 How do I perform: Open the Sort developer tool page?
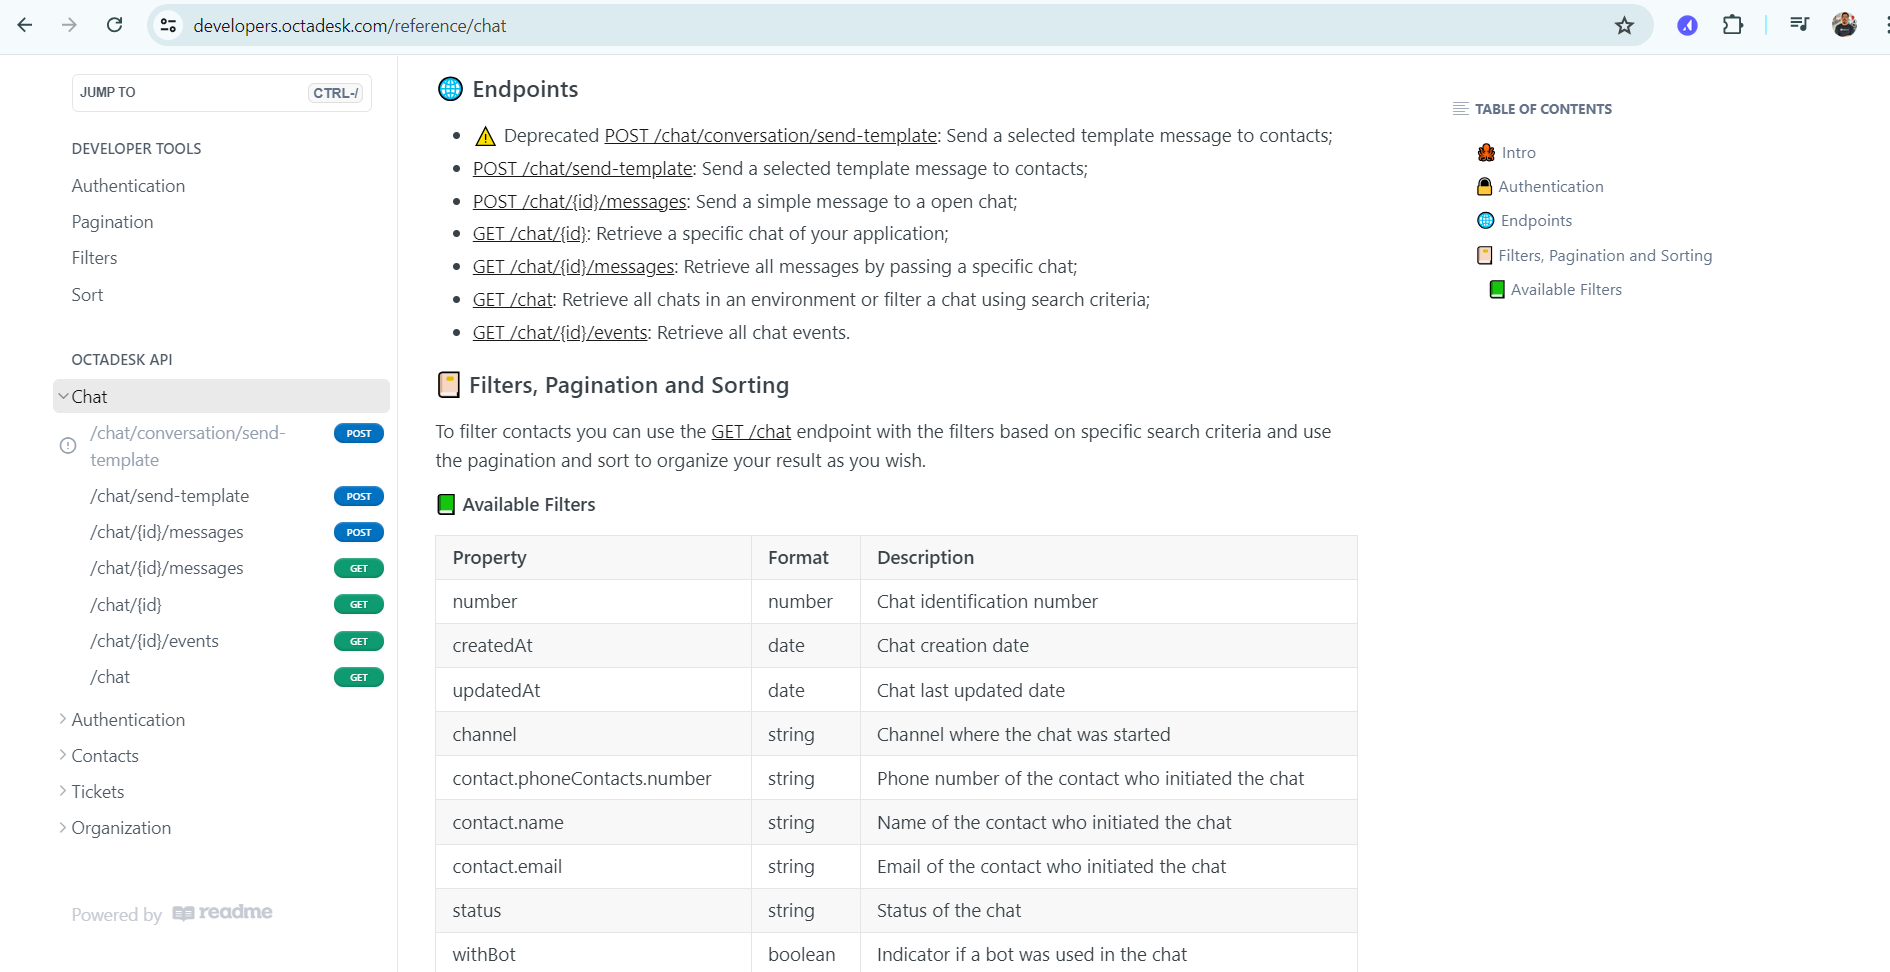(87, 295)
